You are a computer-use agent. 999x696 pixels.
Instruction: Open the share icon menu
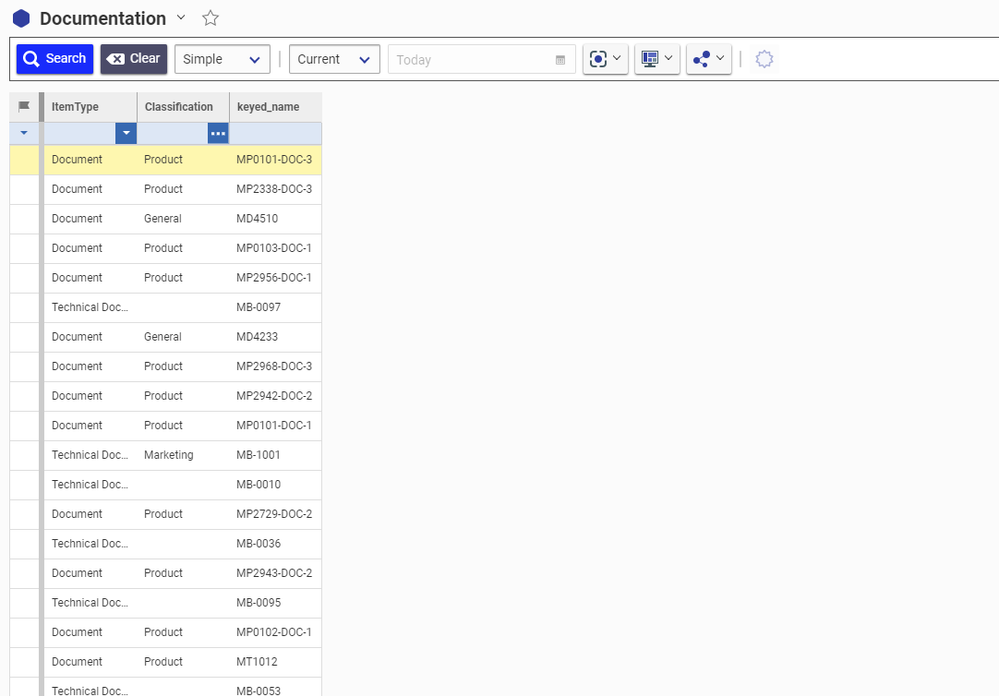(709, 59)
